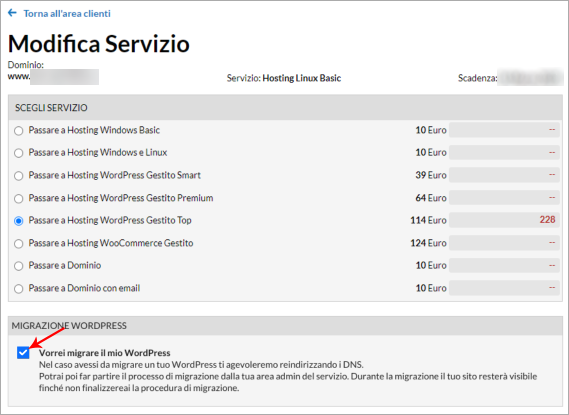This screenshot has width=569, height=415.
Task: Open the Torna all'area clienti link
Action: coord(67,13)
